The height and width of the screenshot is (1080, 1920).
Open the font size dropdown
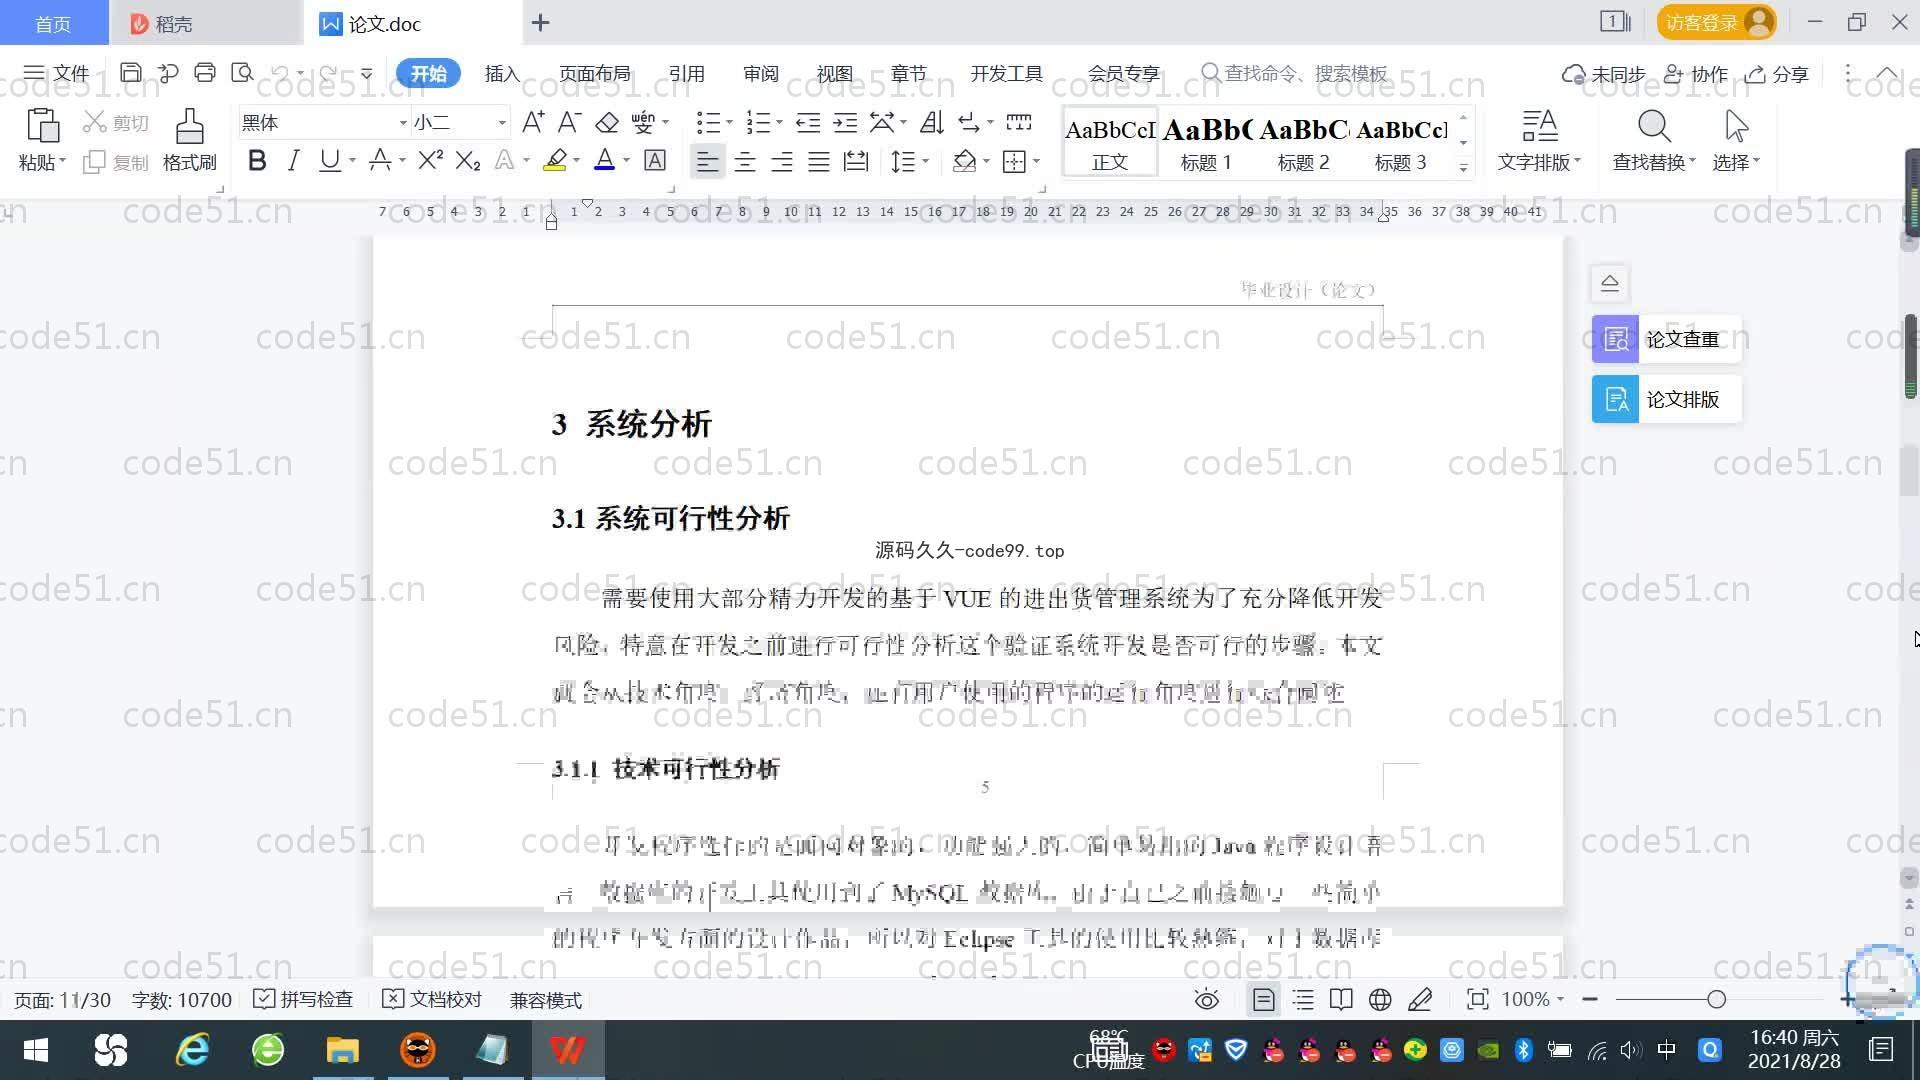pos(502,123)
